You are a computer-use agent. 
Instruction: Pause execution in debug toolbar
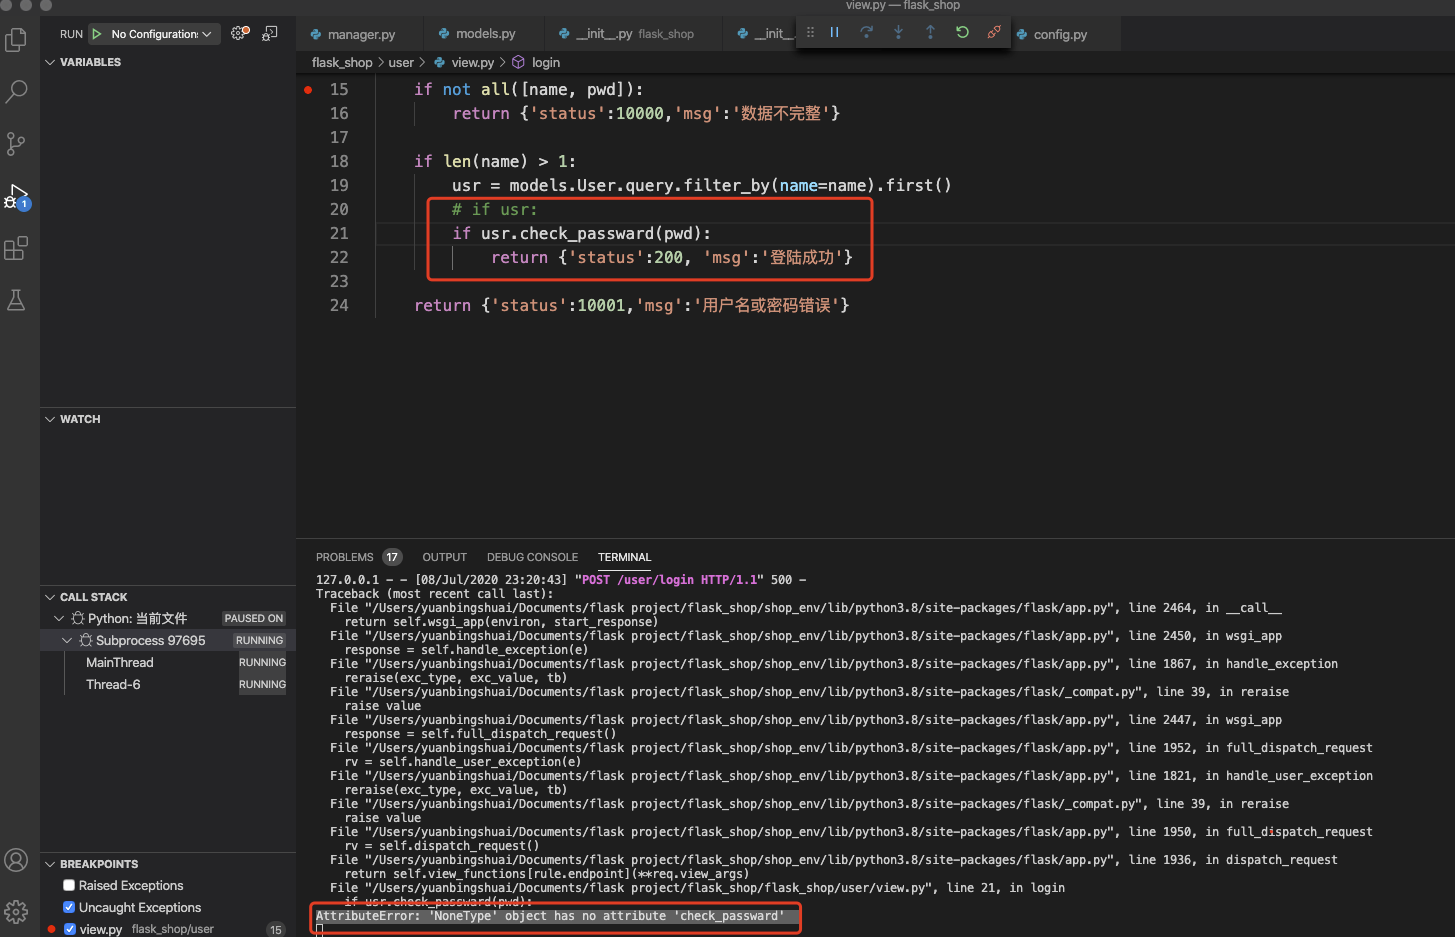point(834,32)
